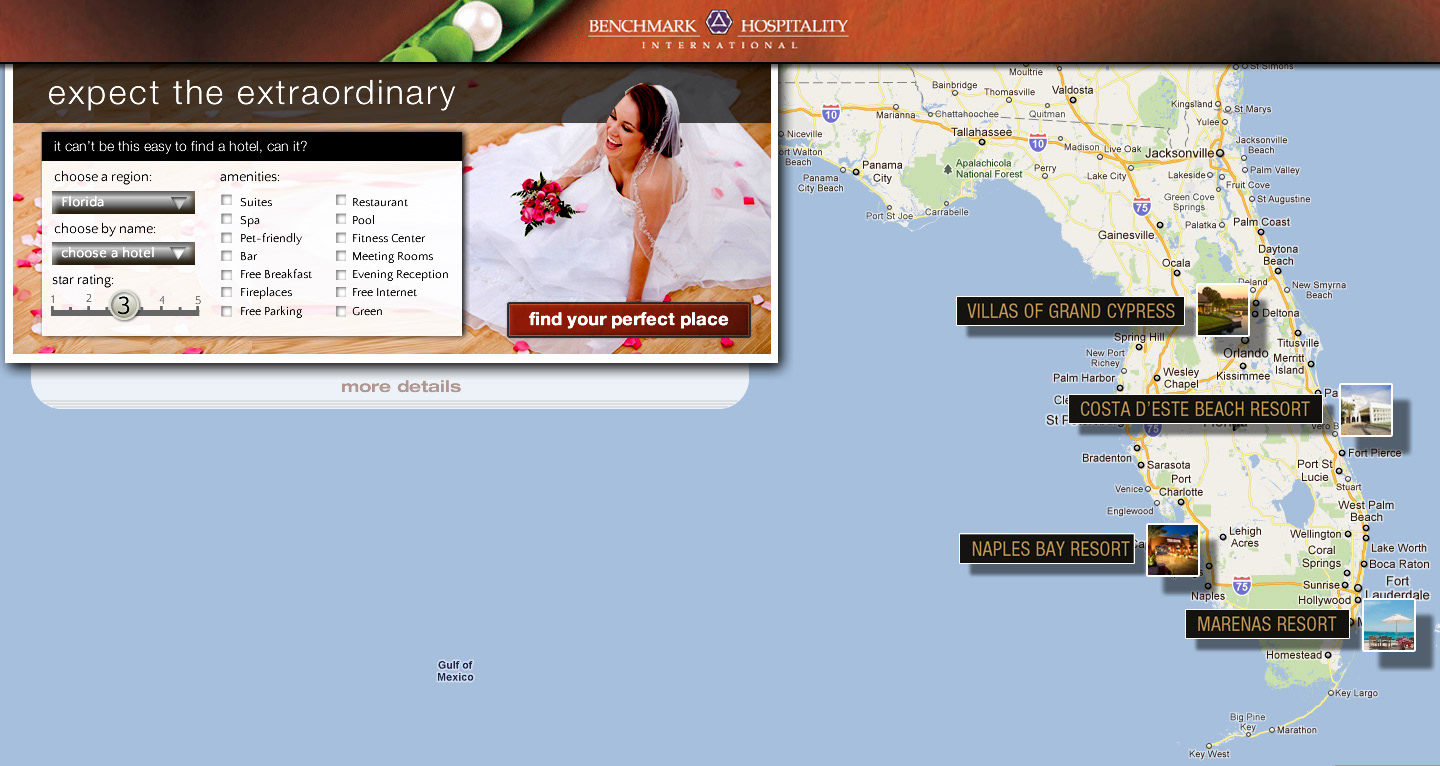The width and height of the screenshot is (1440, 766).
Task: Open the Villas of Grand Cypress photo thumbnail
Action: click(x=1223, y=310)
